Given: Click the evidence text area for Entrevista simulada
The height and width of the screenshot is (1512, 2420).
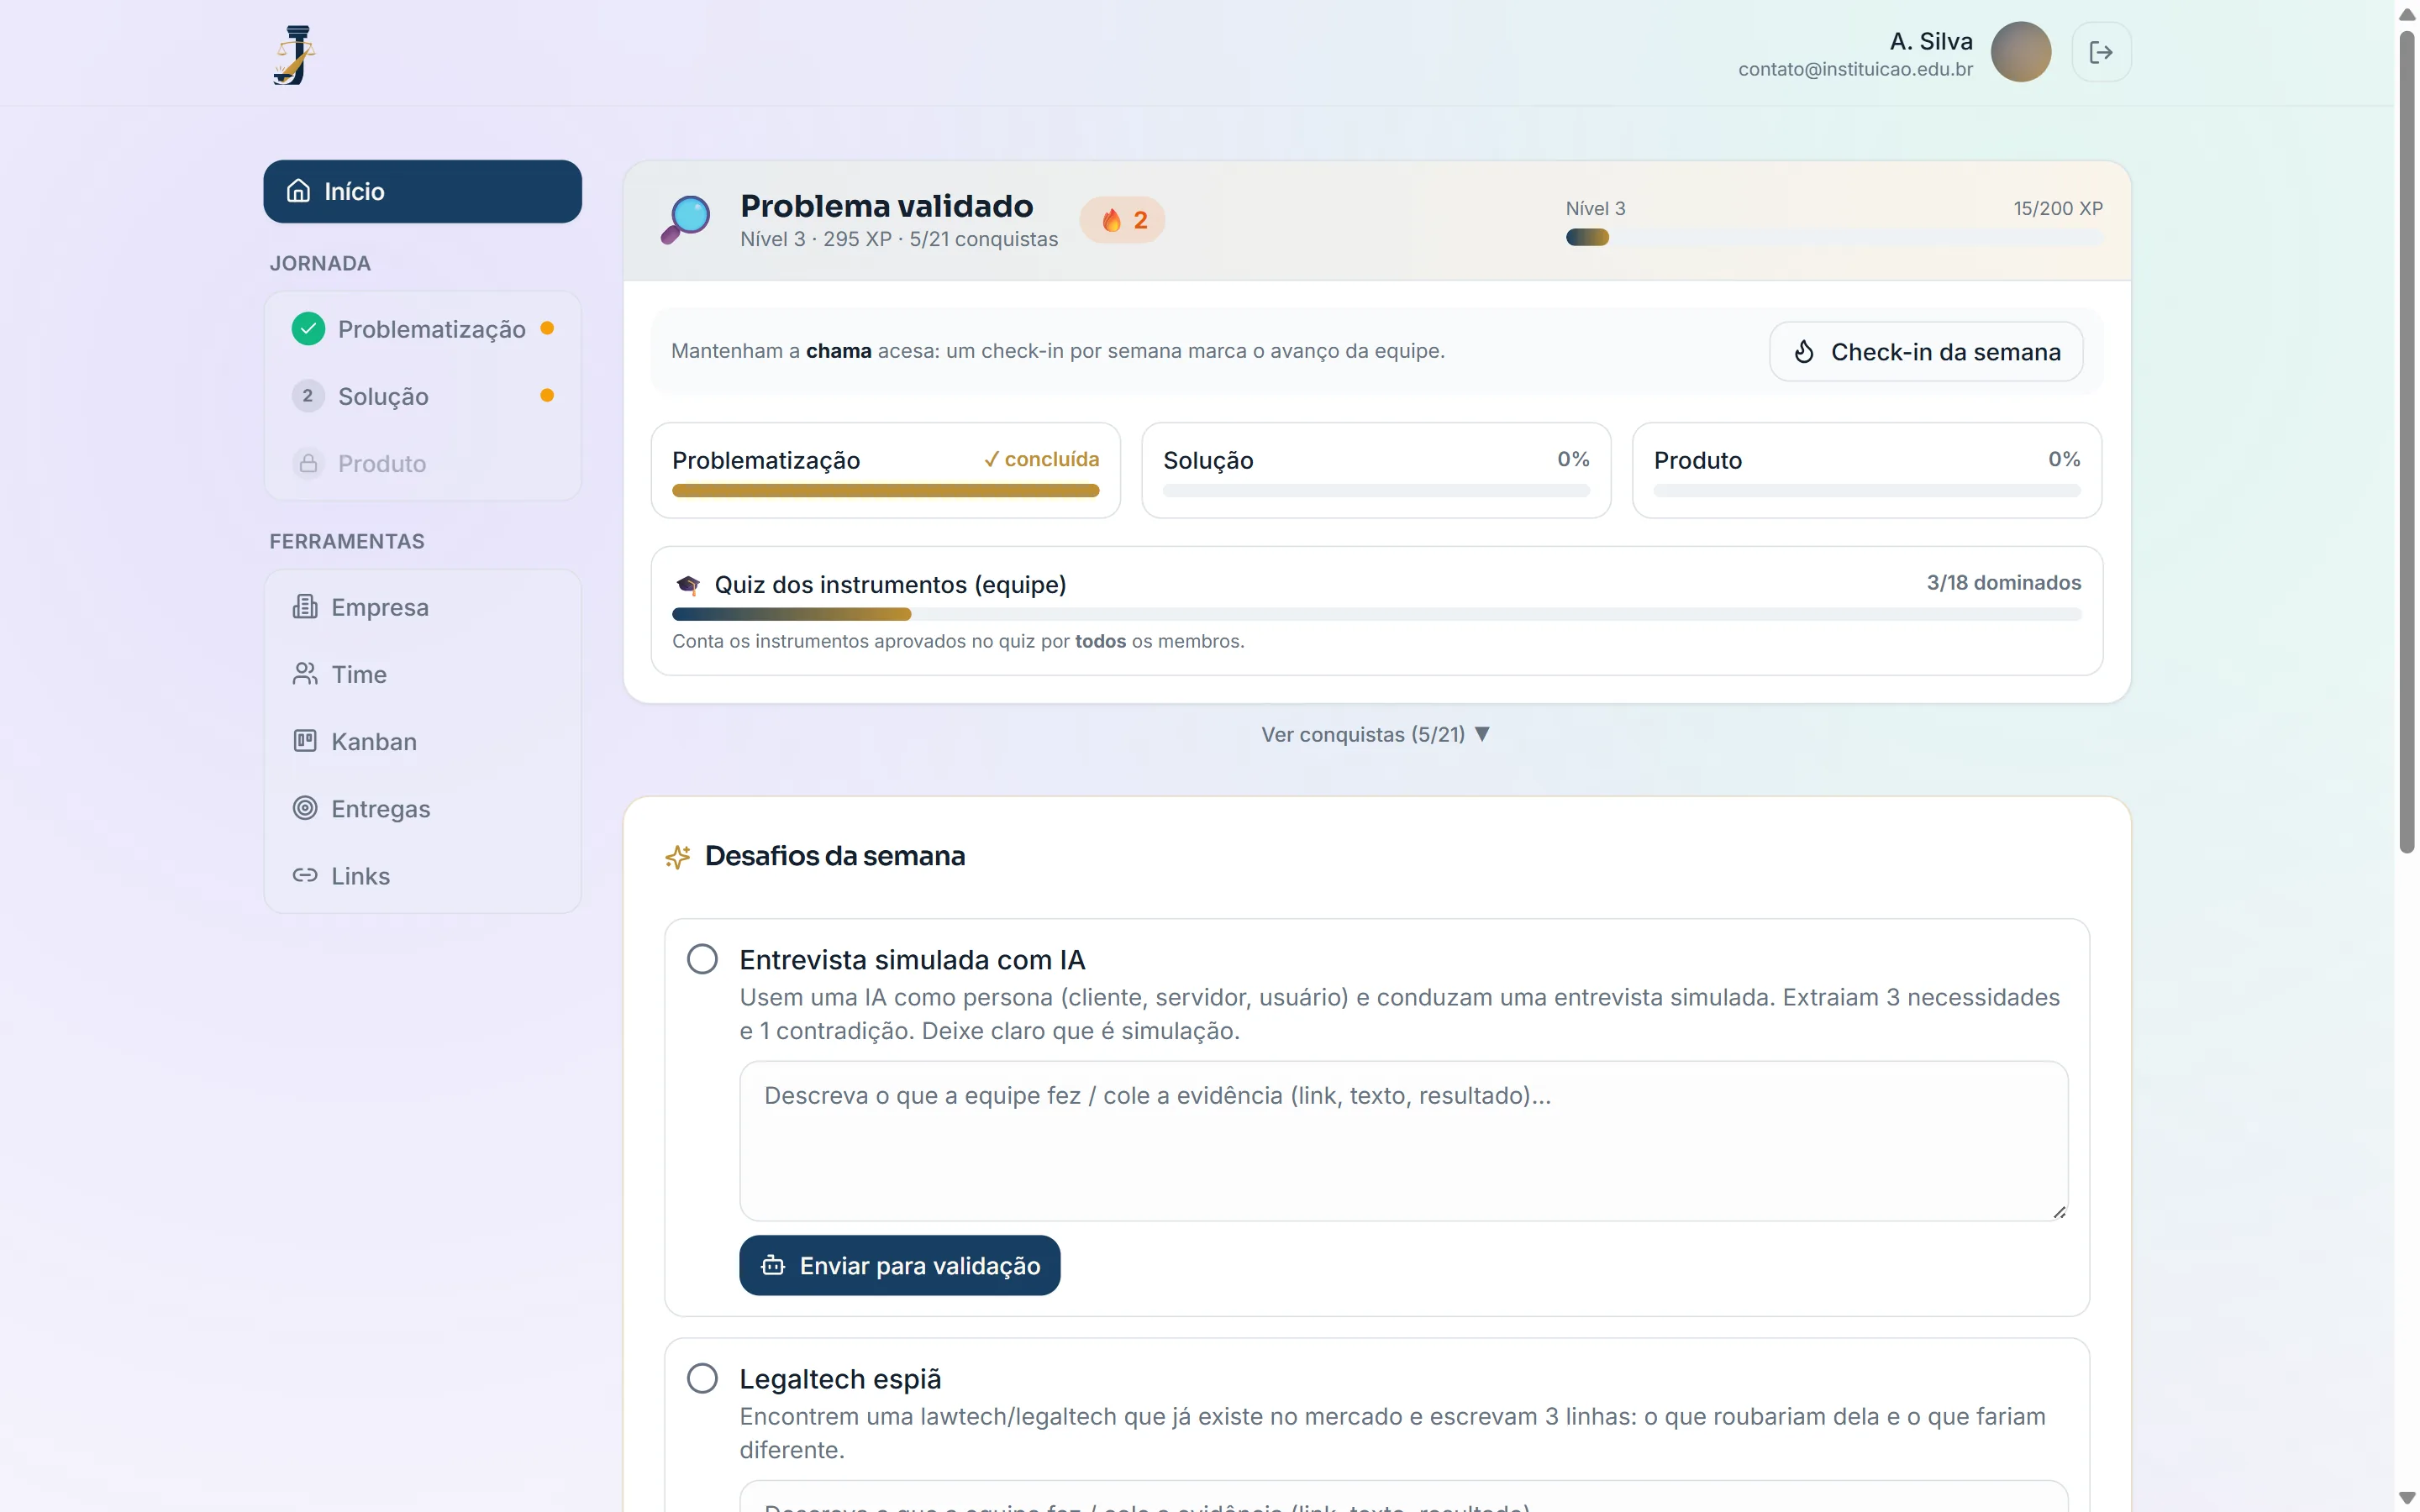Looking at the screenshot, I should pyautogui.click(x=1404, y=1141).
